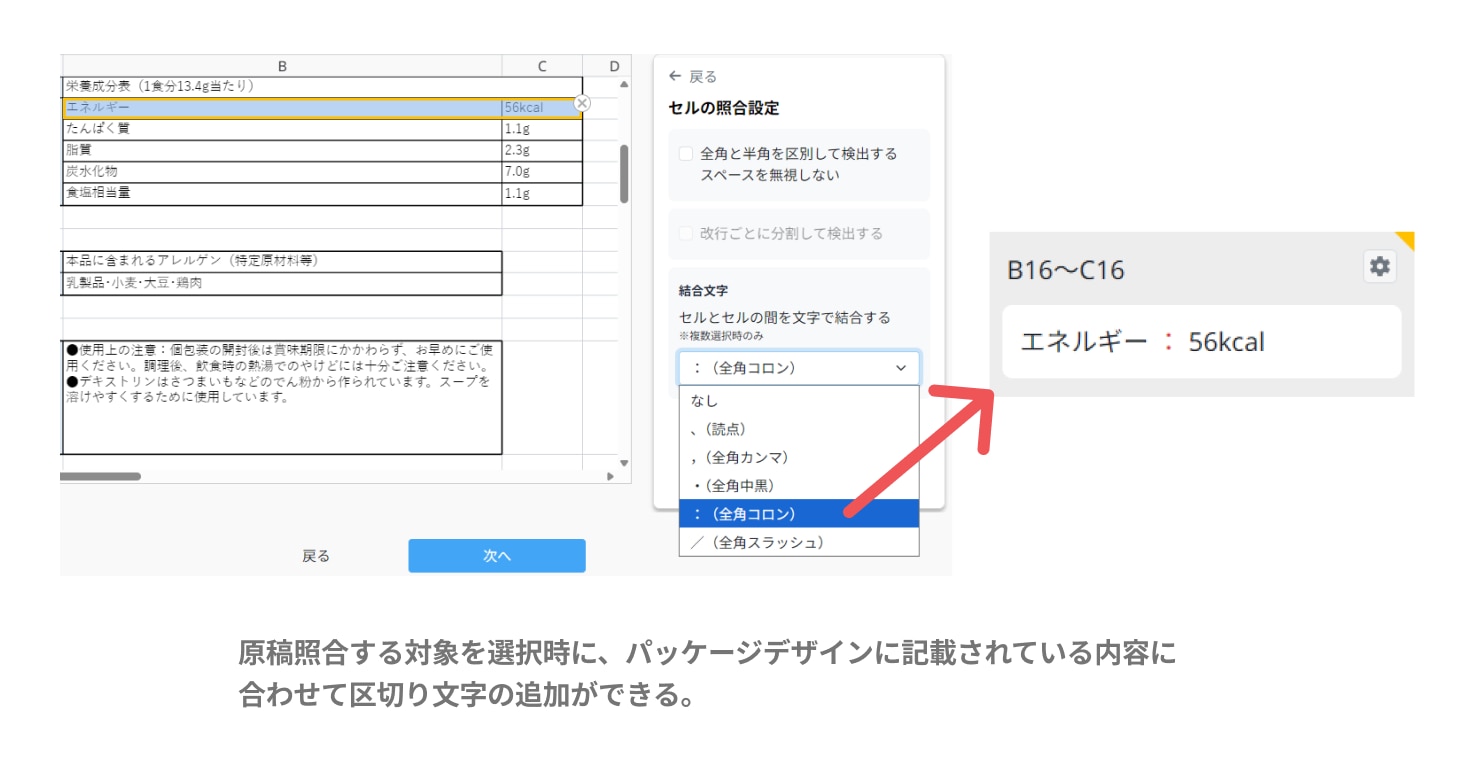The image size is (1472, 768).
Task: Click the 戻る button beside 次へ
Action: click(x=316, y=556)
